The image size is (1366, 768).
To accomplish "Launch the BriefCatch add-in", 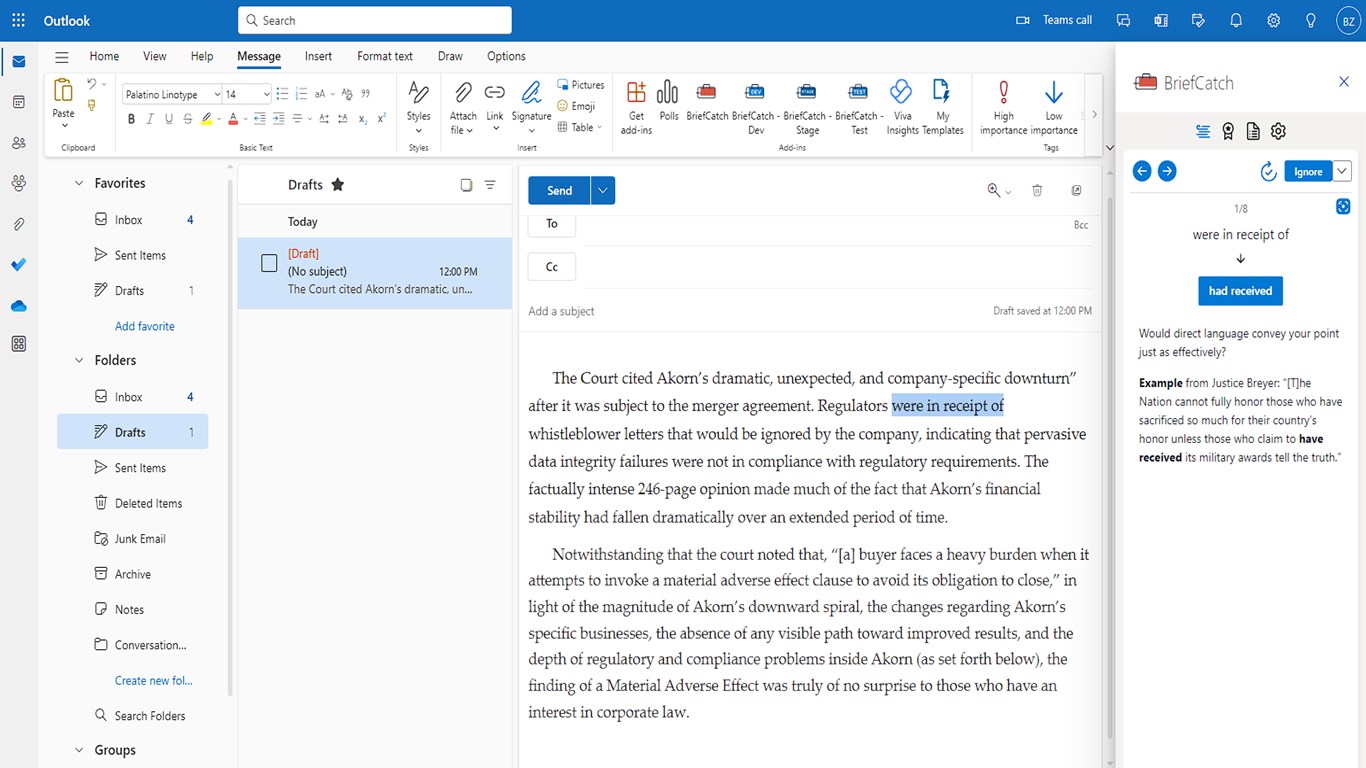I will coord(707,100).
